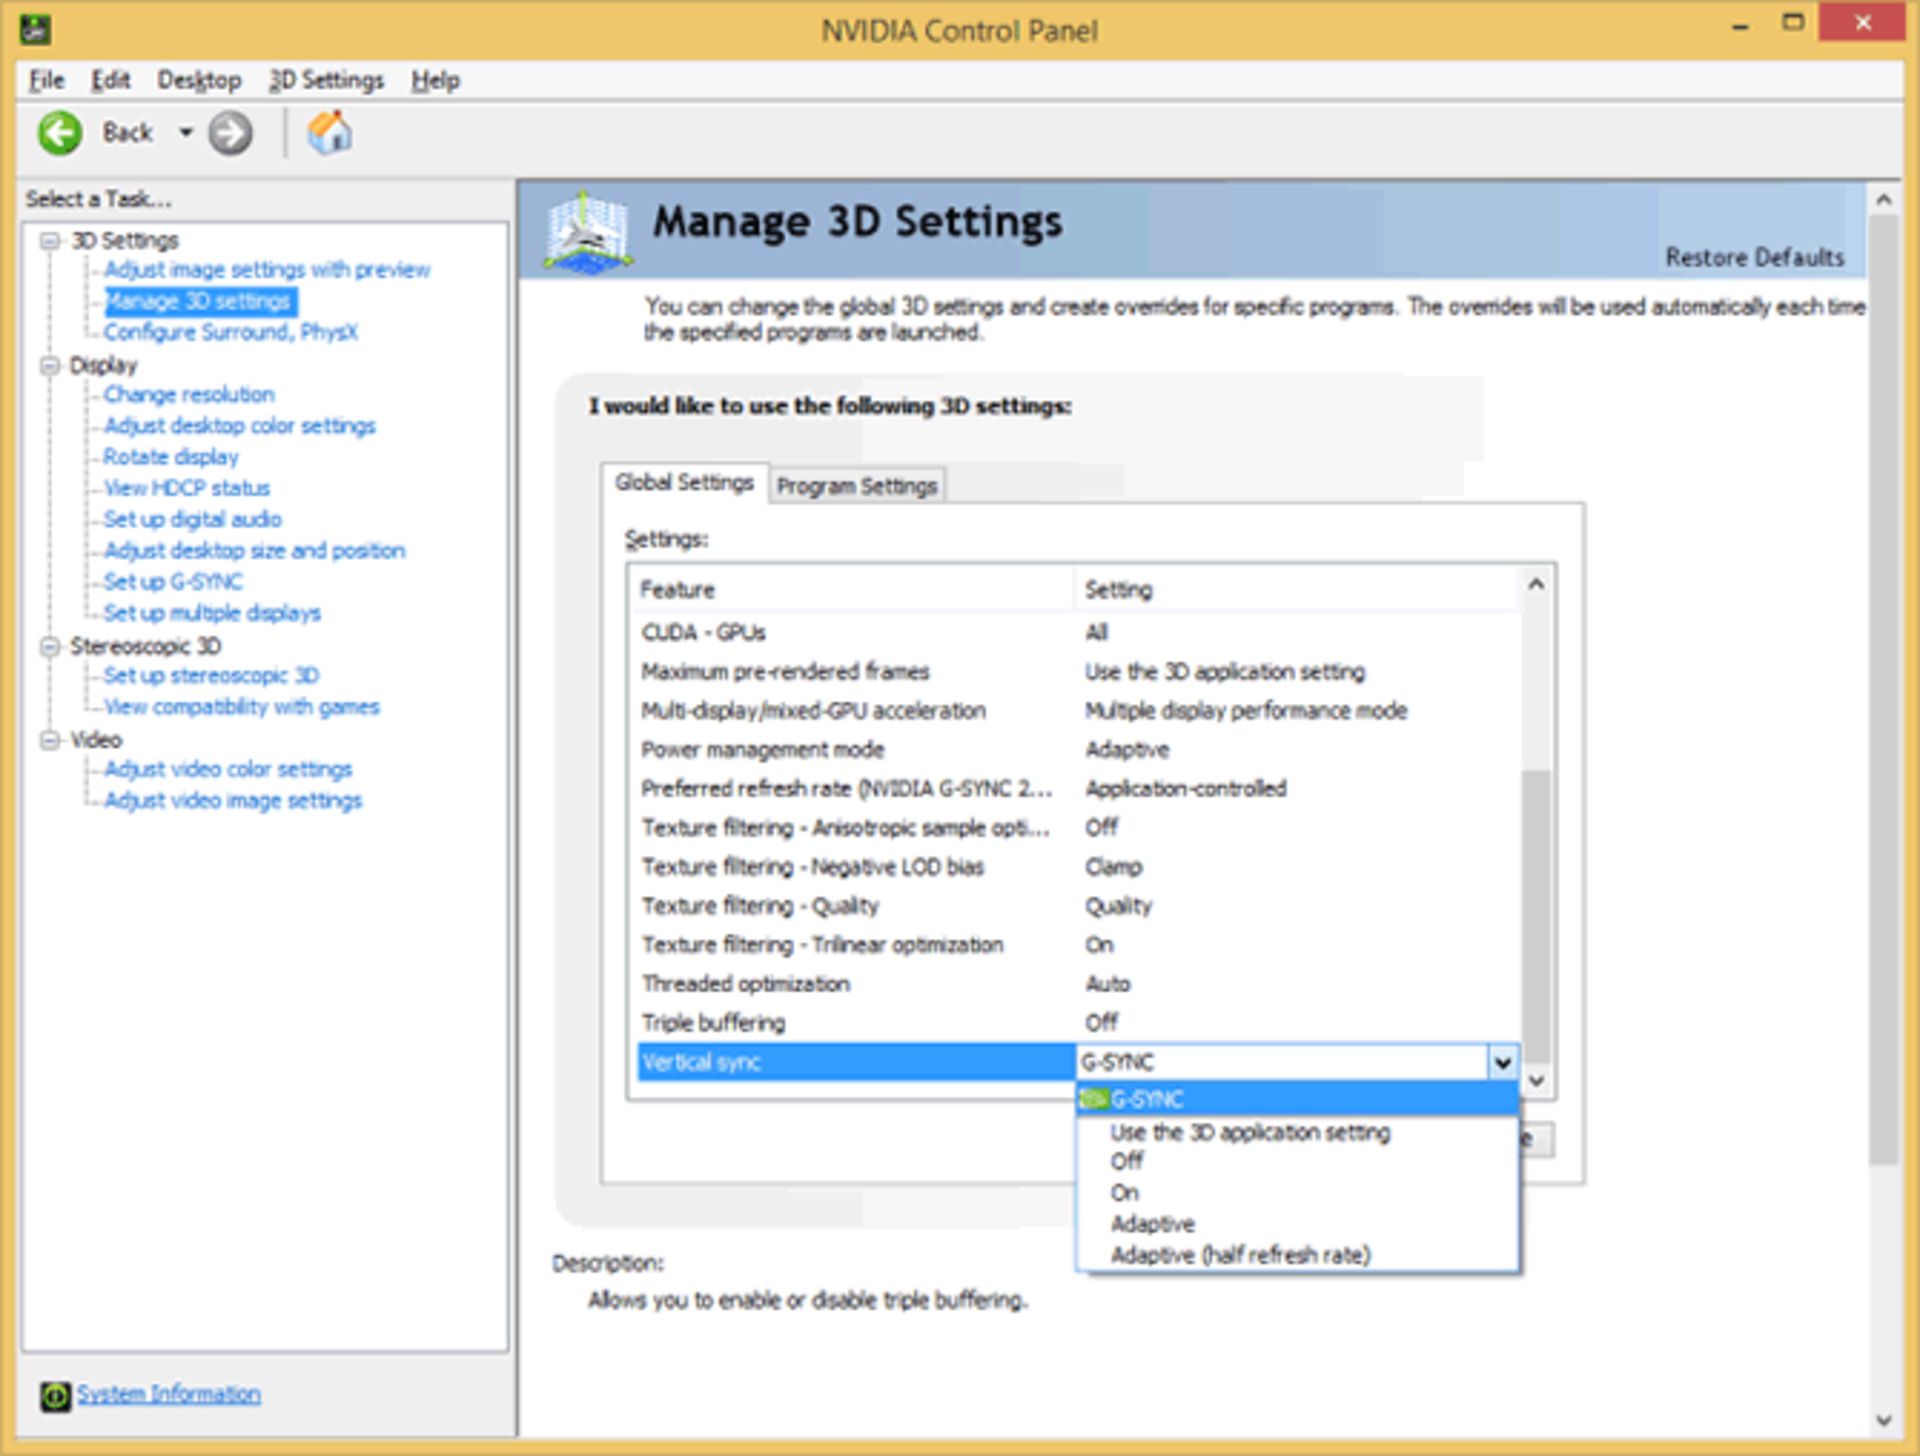Click the Back button dropdown arrow

point(185,132)
